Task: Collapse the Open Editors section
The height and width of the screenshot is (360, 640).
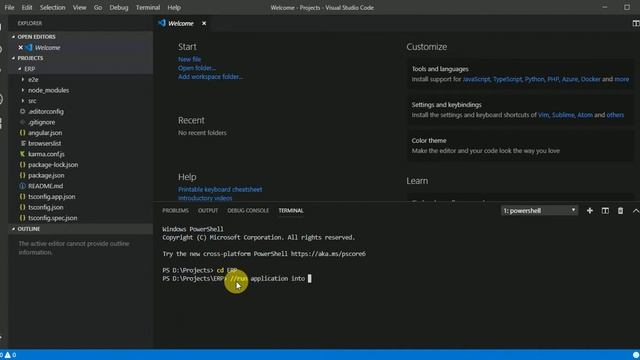Action: pos(13,37)
